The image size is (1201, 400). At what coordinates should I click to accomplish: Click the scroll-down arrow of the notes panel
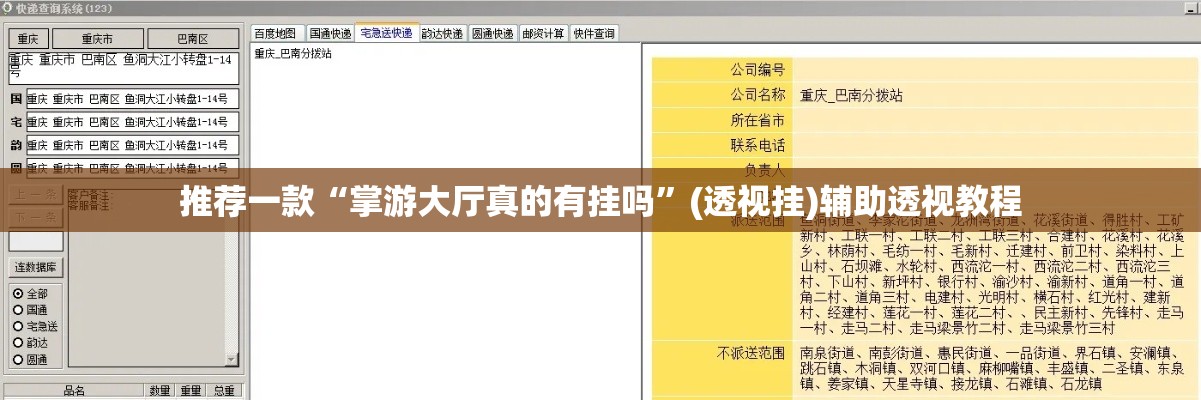point(233,359)
